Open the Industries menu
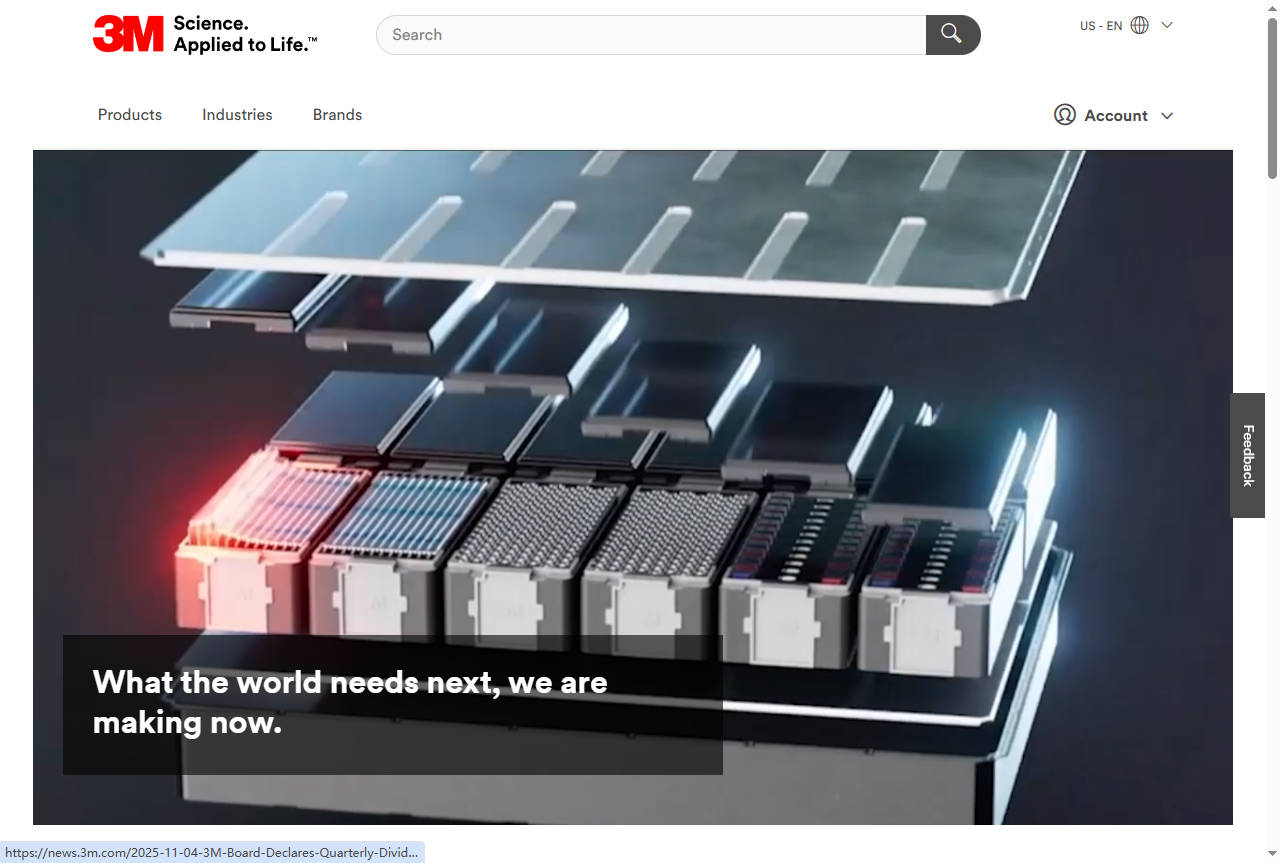 click(237, 115)
